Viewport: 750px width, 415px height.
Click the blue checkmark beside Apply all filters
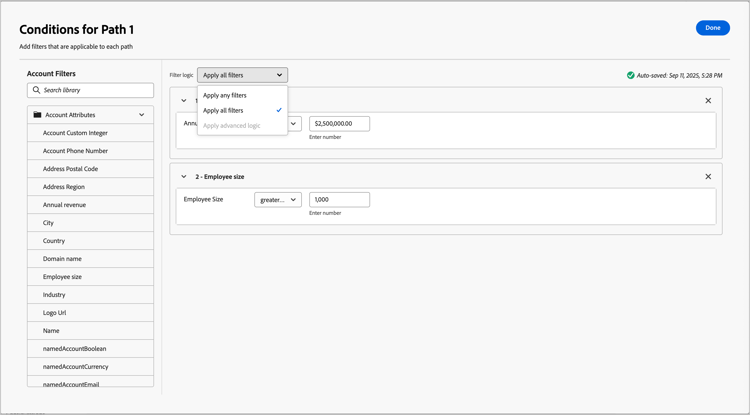click(279, 110)
